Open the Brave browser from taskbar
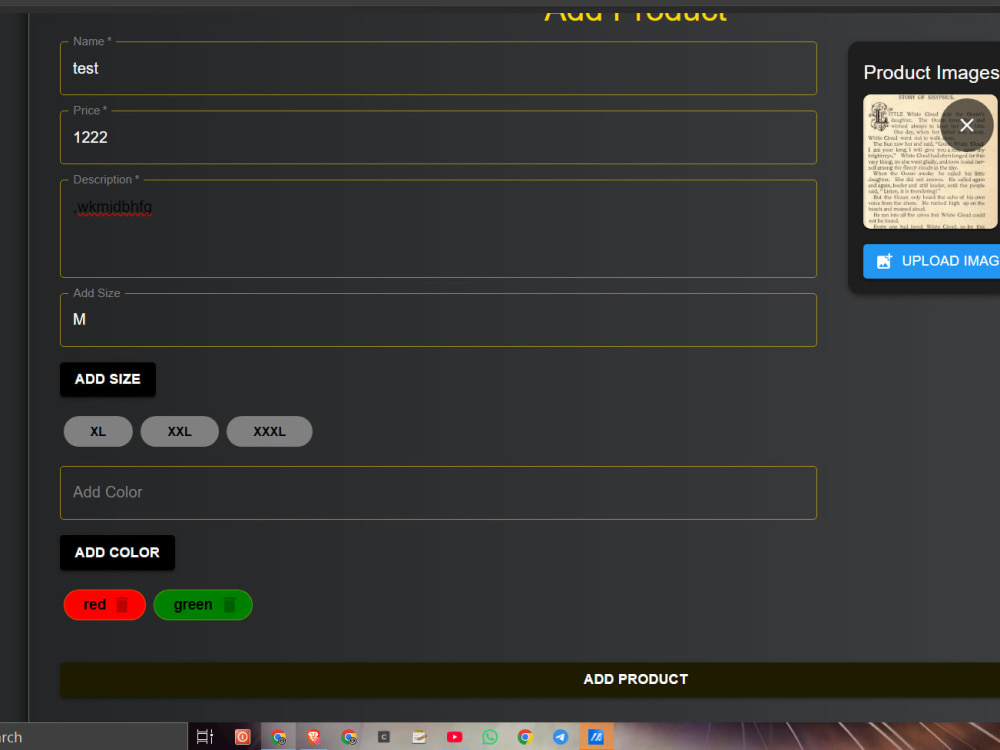Screen dimensions: 1000x750 [313, 737]
